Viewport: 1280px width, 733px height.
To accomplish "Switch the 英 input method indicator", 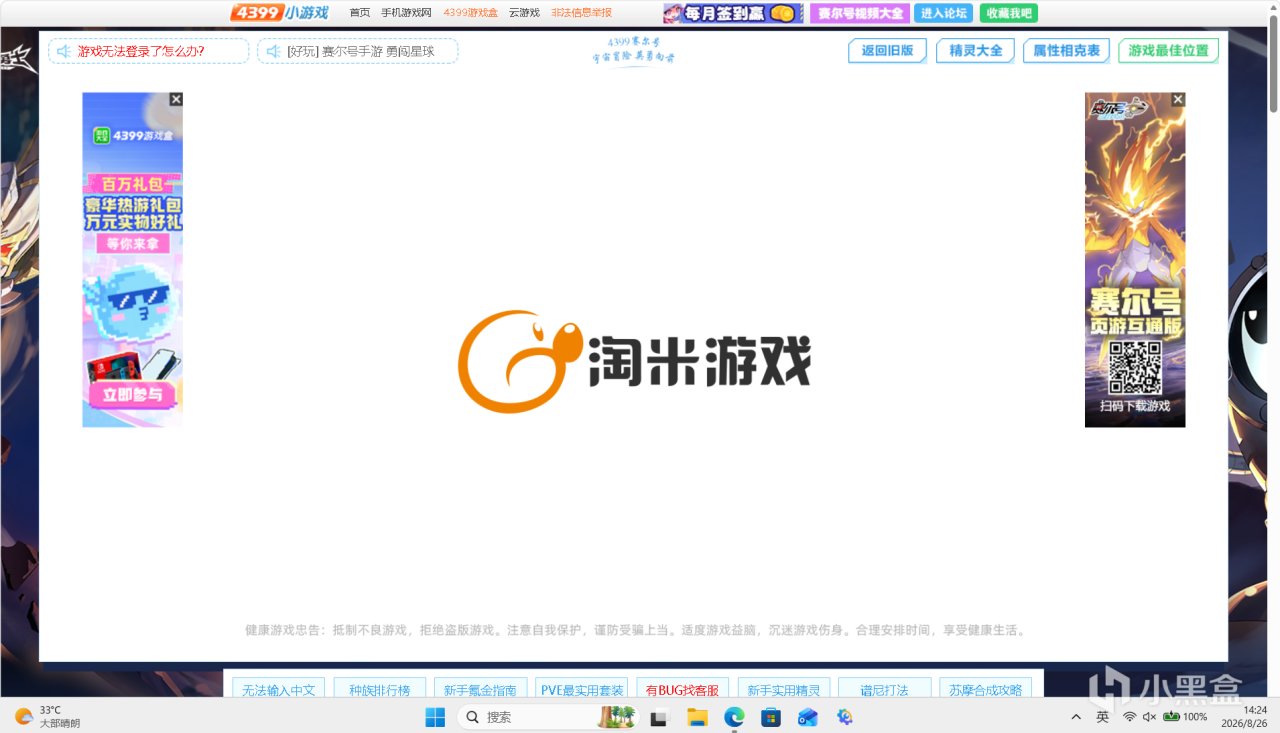I will pos(1102,717).
